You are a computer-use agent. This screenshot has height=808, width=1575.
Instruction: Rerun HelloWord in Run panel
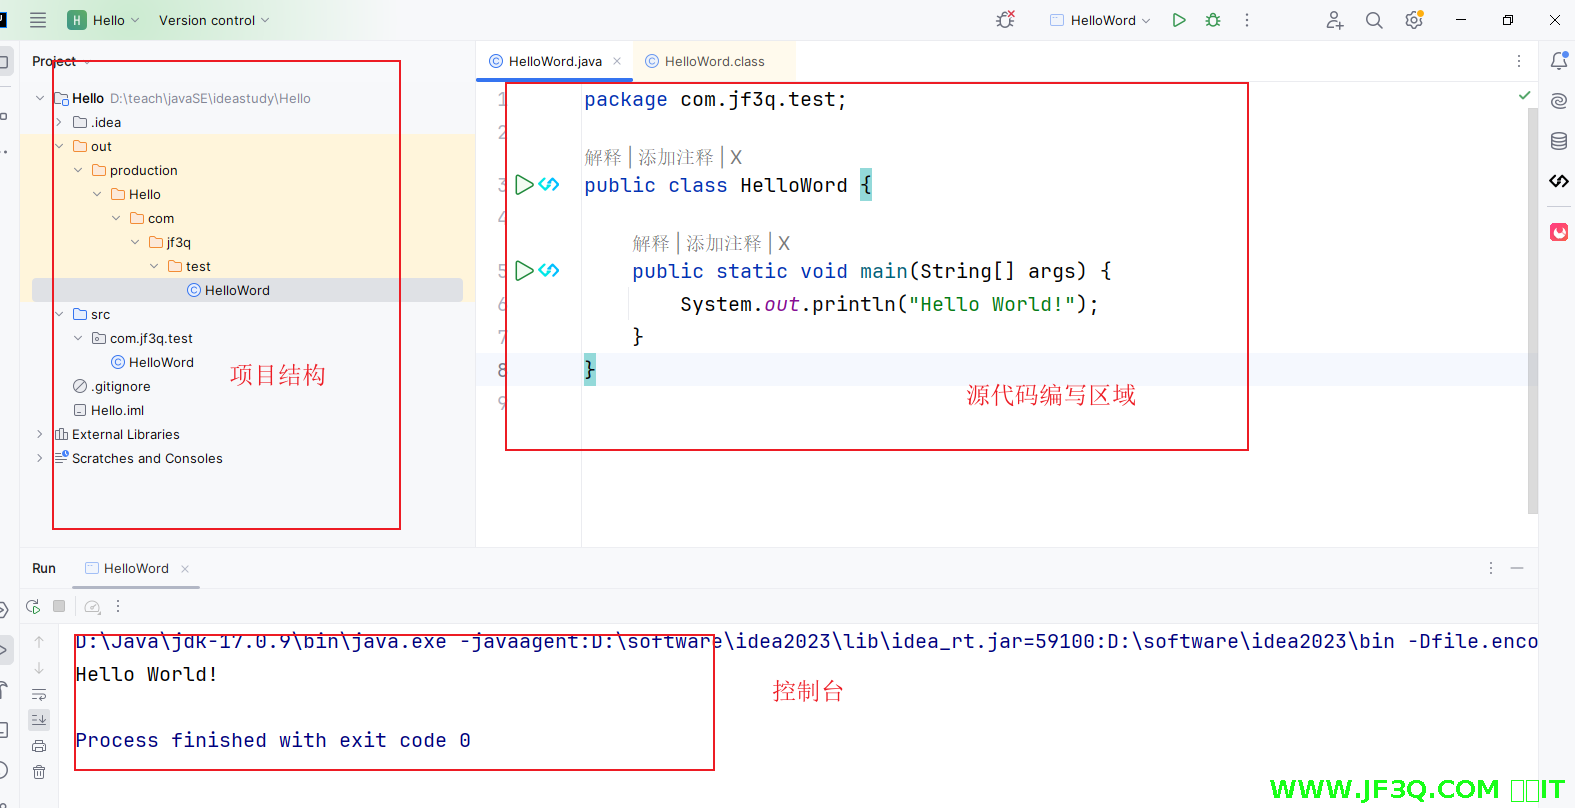pyautogui.click(x=33, y=606)
